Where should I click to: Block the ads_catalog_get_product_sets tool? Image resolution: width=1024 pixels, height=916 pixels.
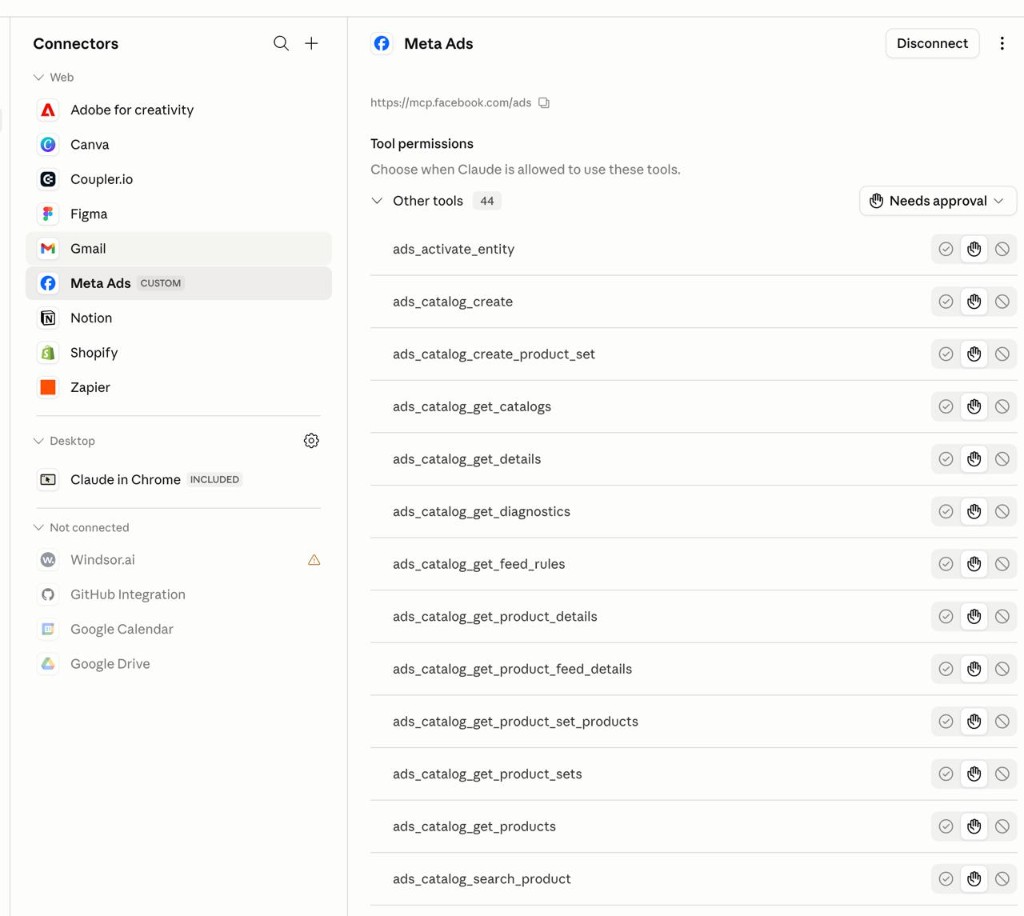tap(1002, 774)
